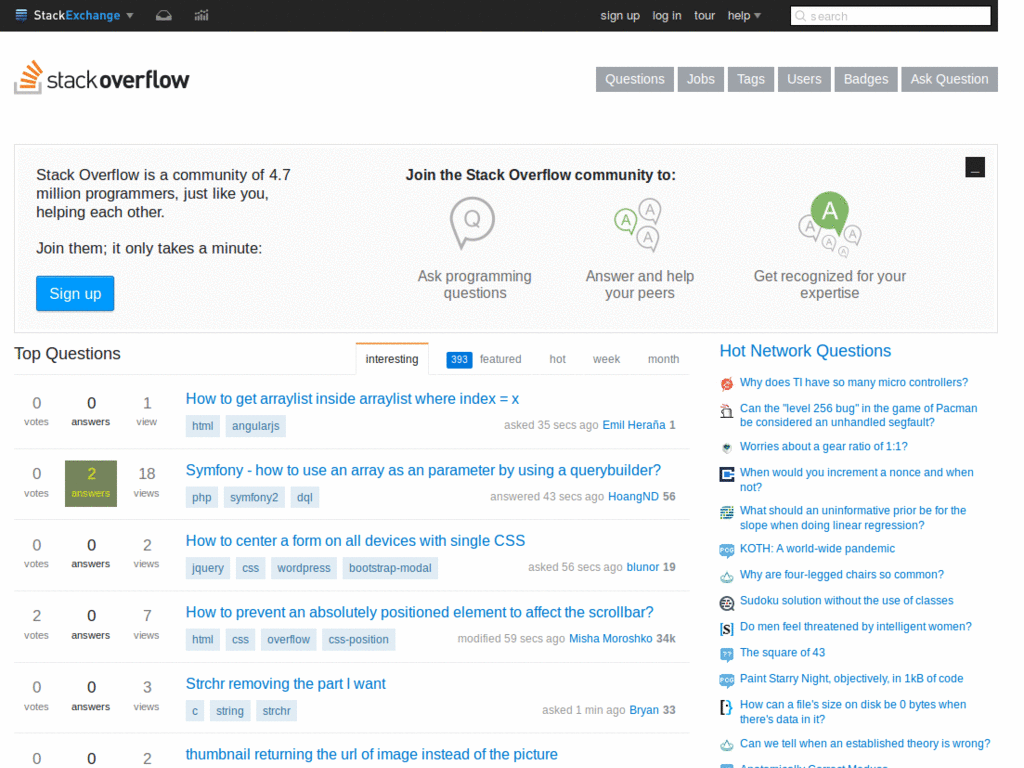Minimize the community join banner
1024x768 pixels.
click(x=974, y=167)
